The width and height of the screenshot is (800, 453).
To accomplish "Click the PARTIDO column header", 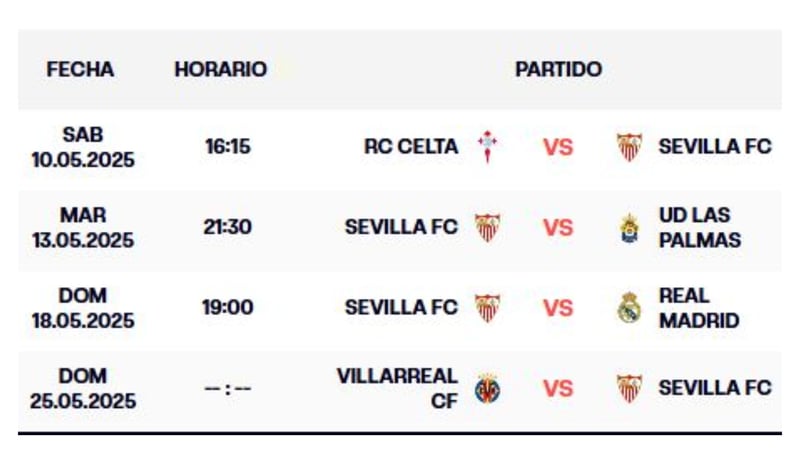I will pos(558,70).
